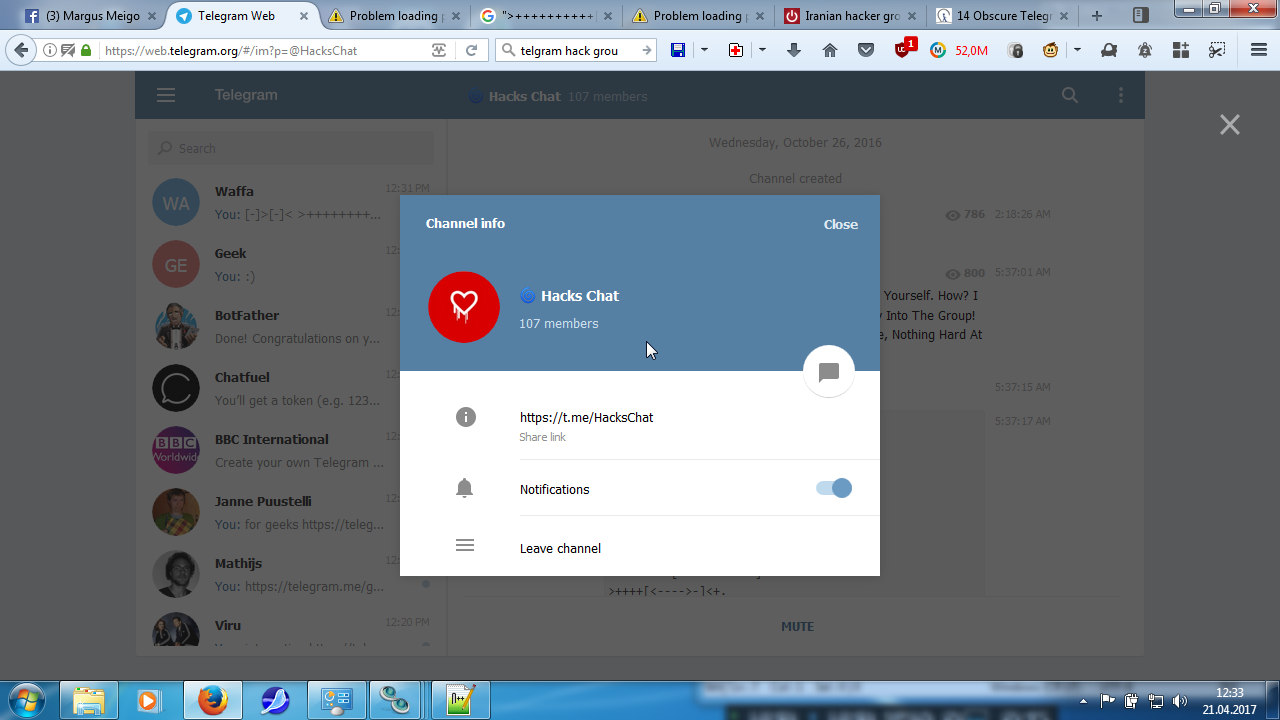Click the MUTE button below the chat
This screenshot has height=720, width=1280.
797,626
